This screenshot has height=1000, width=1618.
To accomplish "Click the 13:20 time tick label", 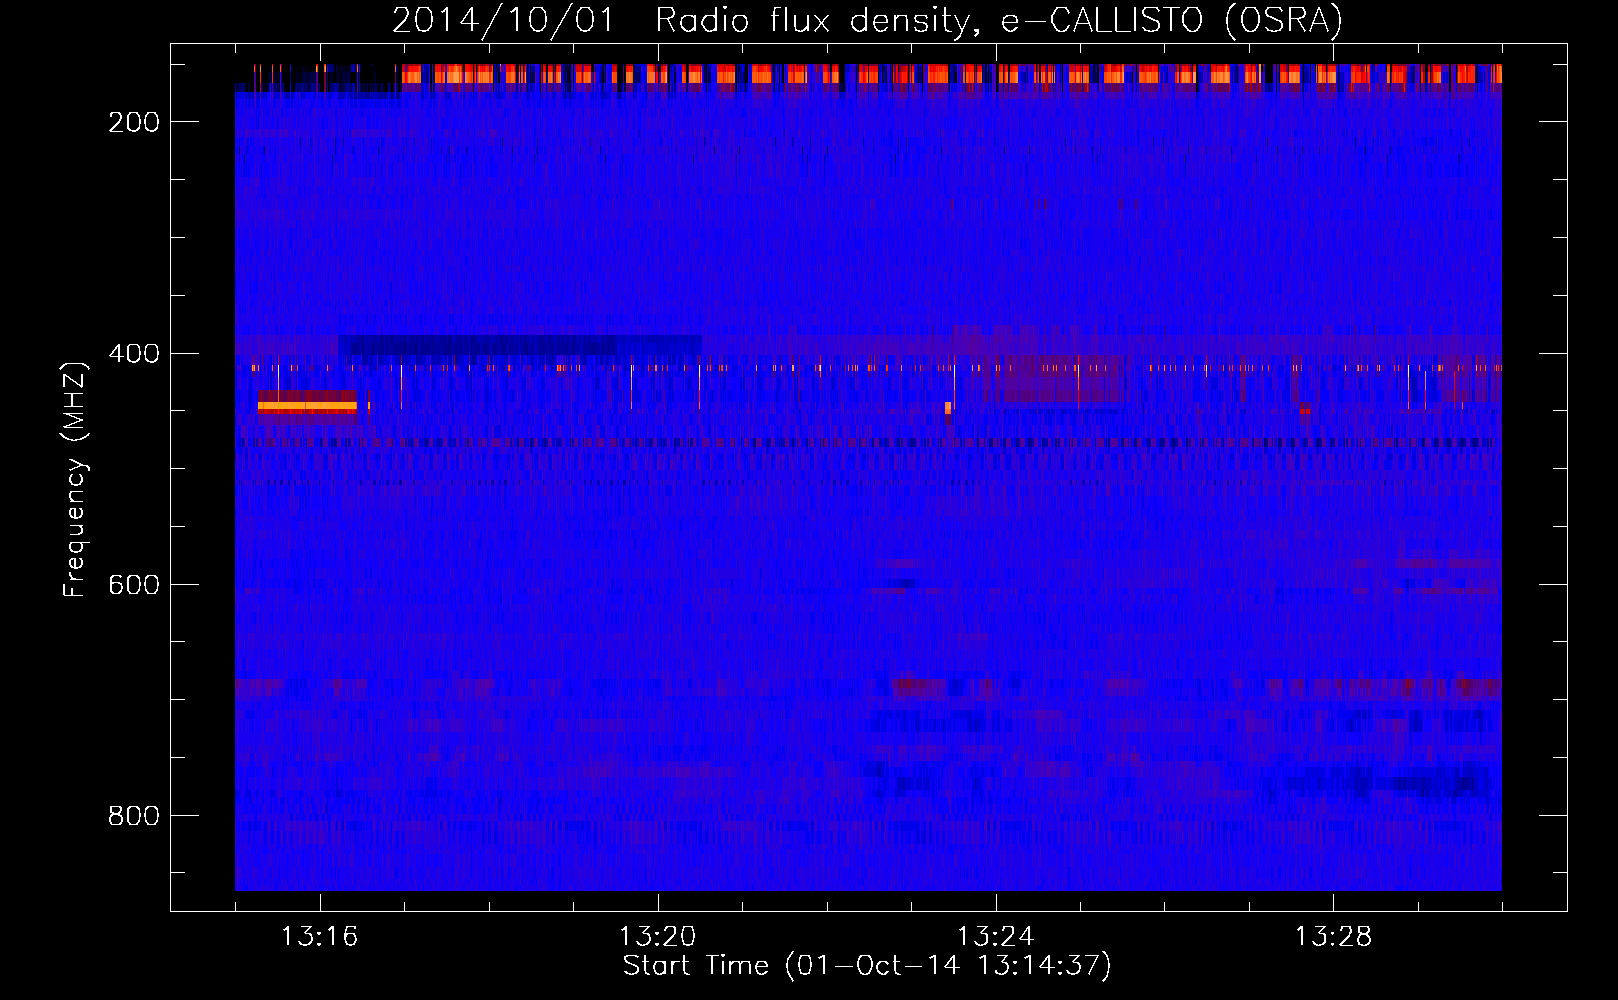I will (658, 936).
